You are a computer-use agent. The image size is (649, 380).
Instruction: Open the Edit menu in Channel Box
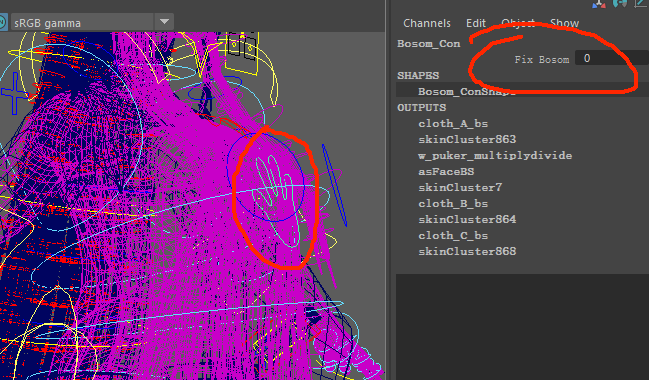(476, 23)
